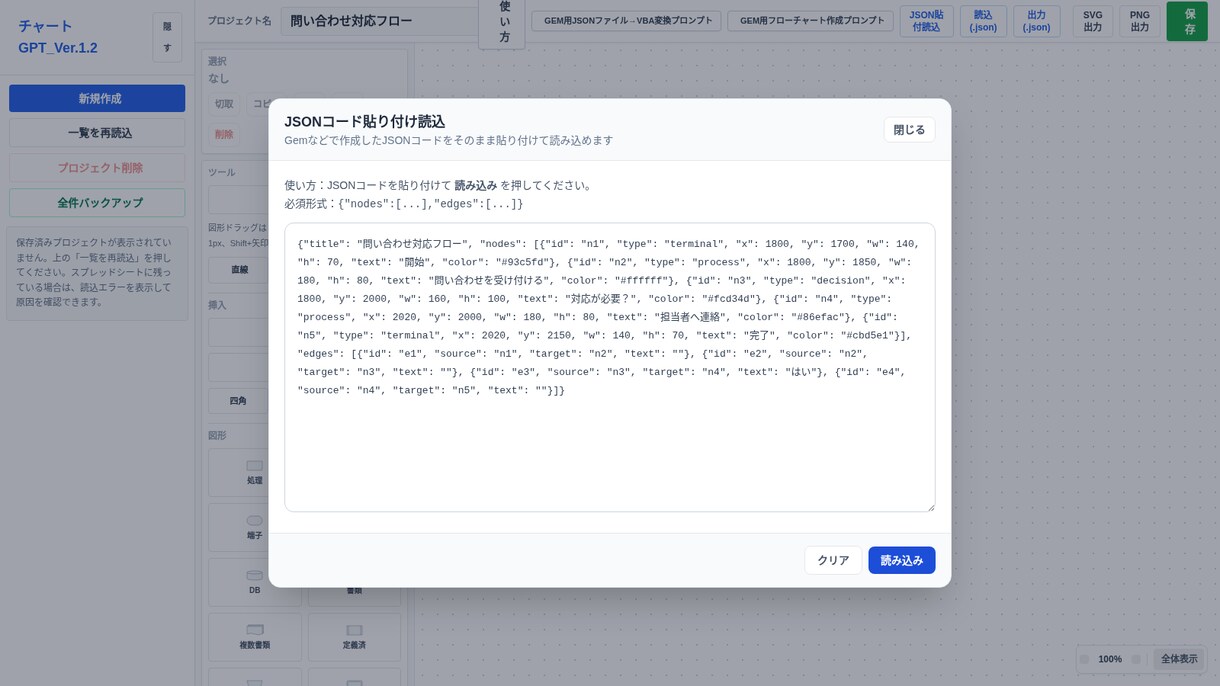
Task: Edit the プロジェクト名 project name field
Action: pos(380,21)
